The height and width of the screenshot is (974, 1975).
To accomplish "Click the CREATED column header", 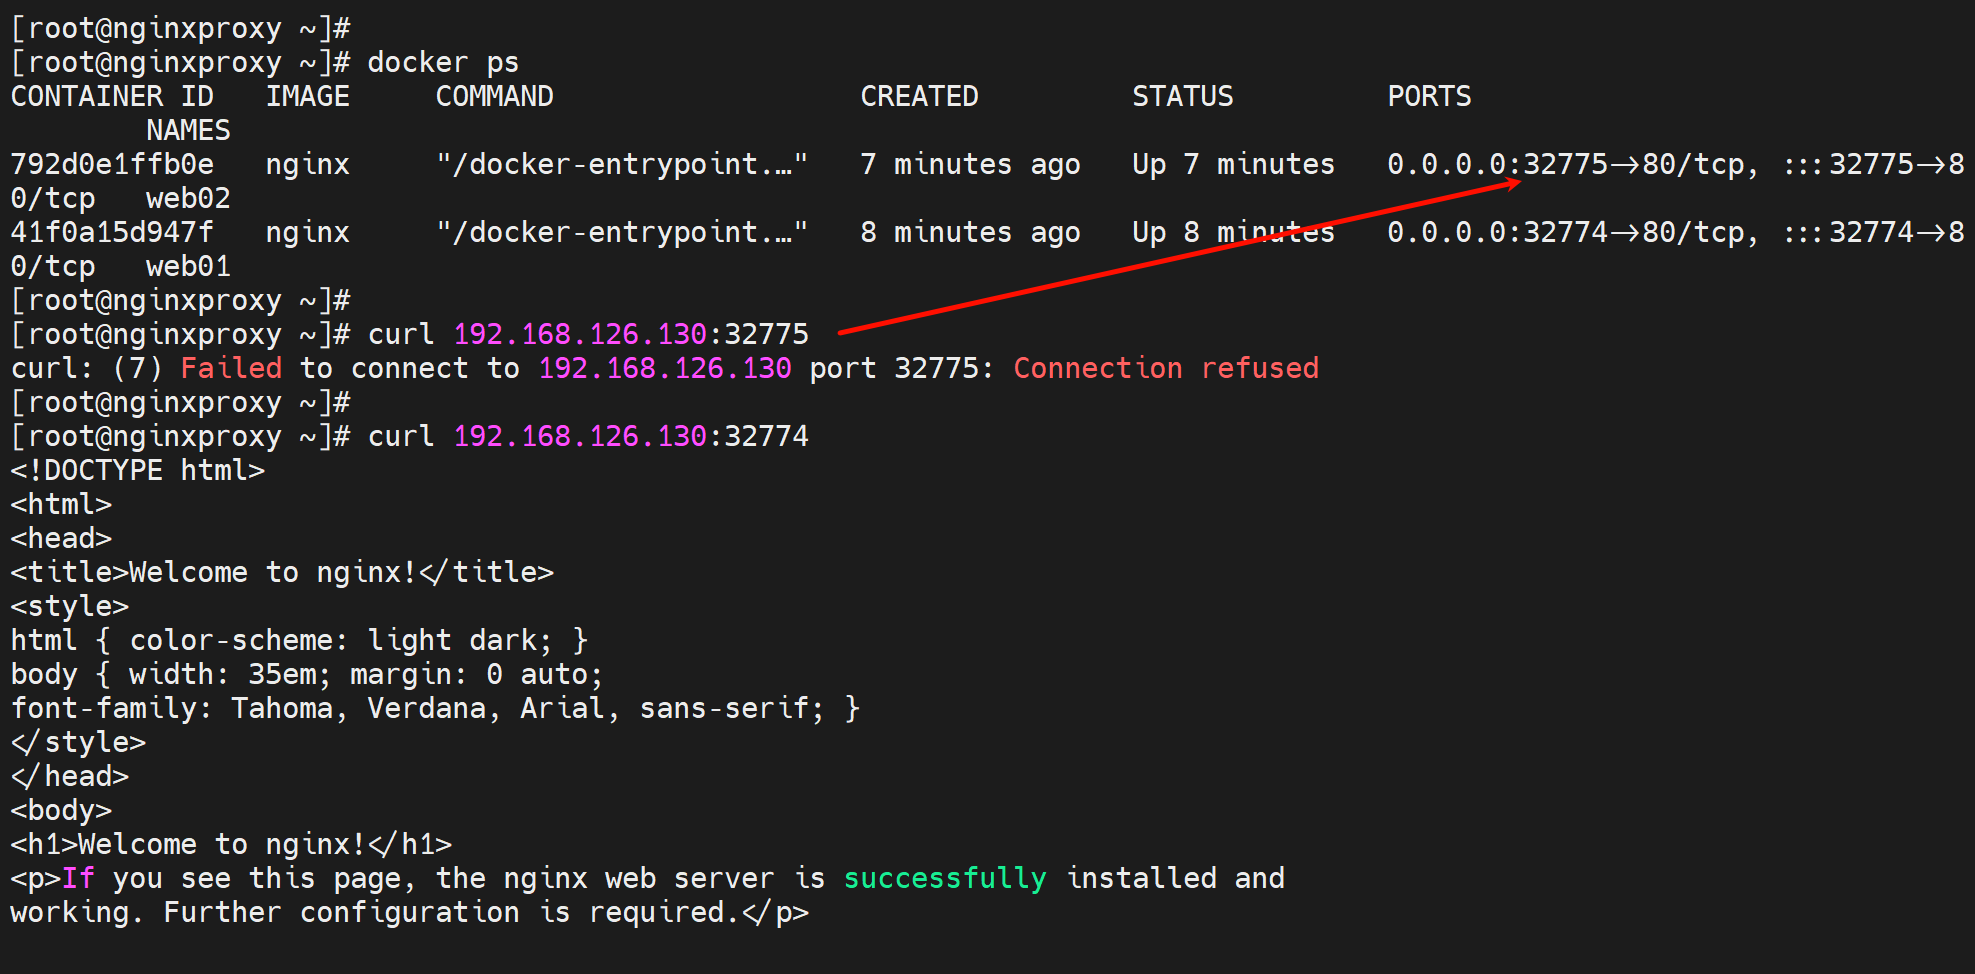I will [919, 96].
